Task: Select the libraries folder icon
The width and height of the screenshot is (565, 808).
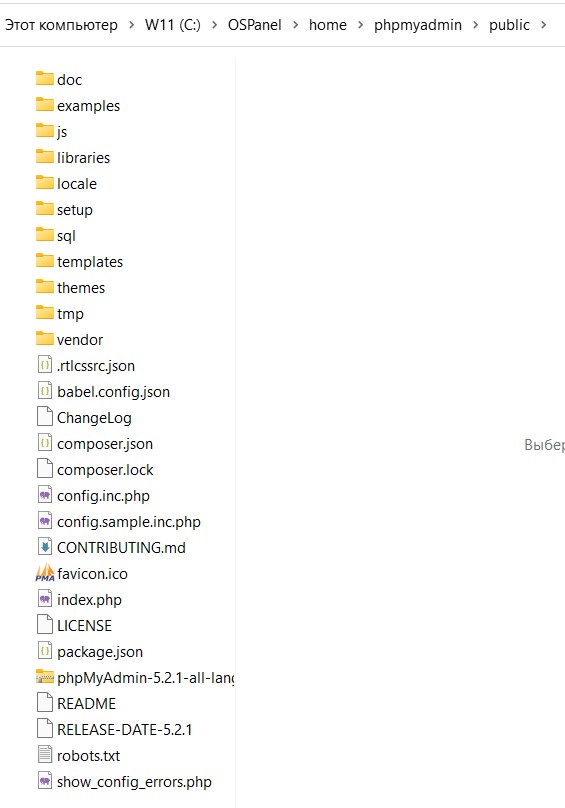Action: tap(45, 157)
